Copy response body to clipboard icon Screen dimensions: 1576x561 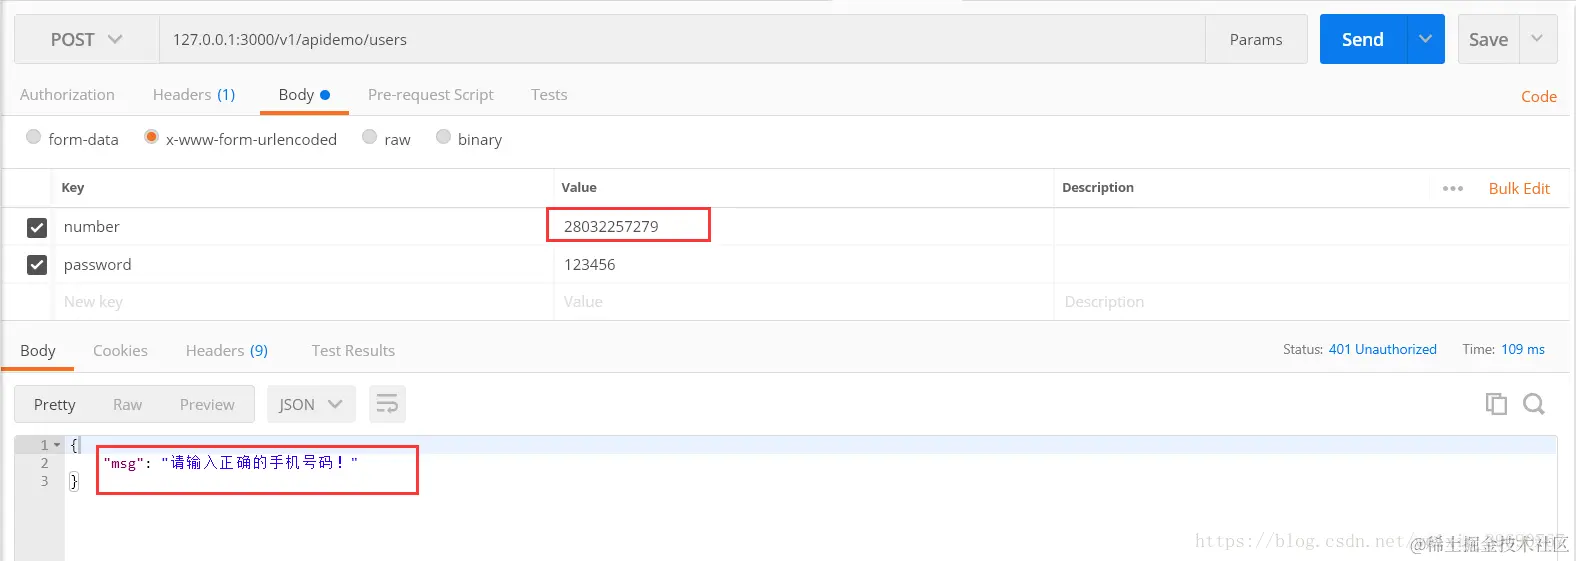(x=1496, y=404)
